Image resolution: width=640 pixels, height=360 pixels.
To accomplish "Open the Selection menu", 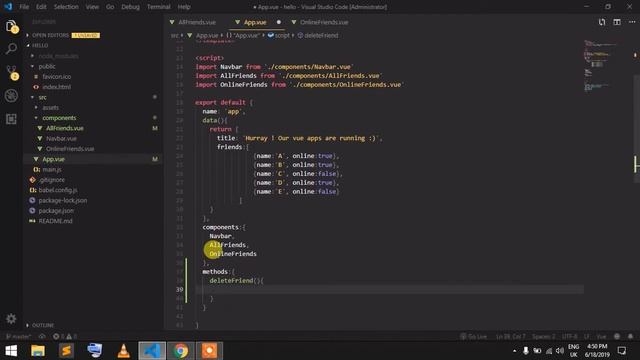I will tap(66, 7).
